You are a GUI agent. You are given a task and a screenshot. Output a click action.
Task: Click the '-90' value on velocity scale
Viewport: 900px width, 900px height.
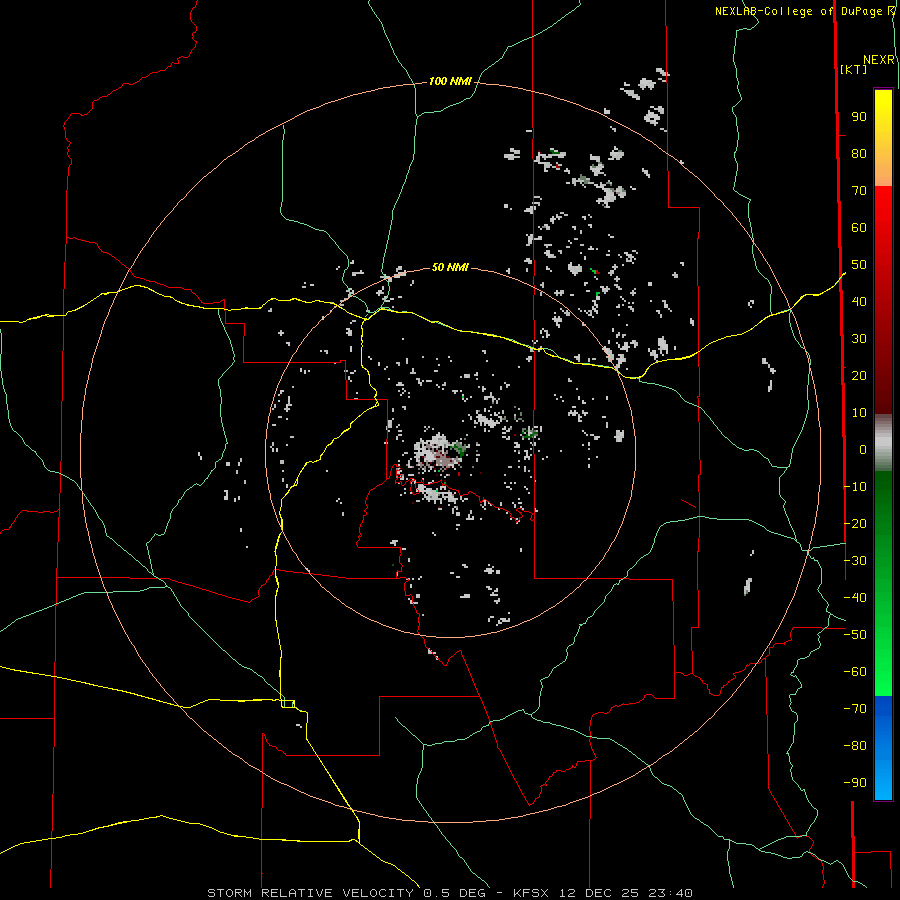tap(855, 783)
